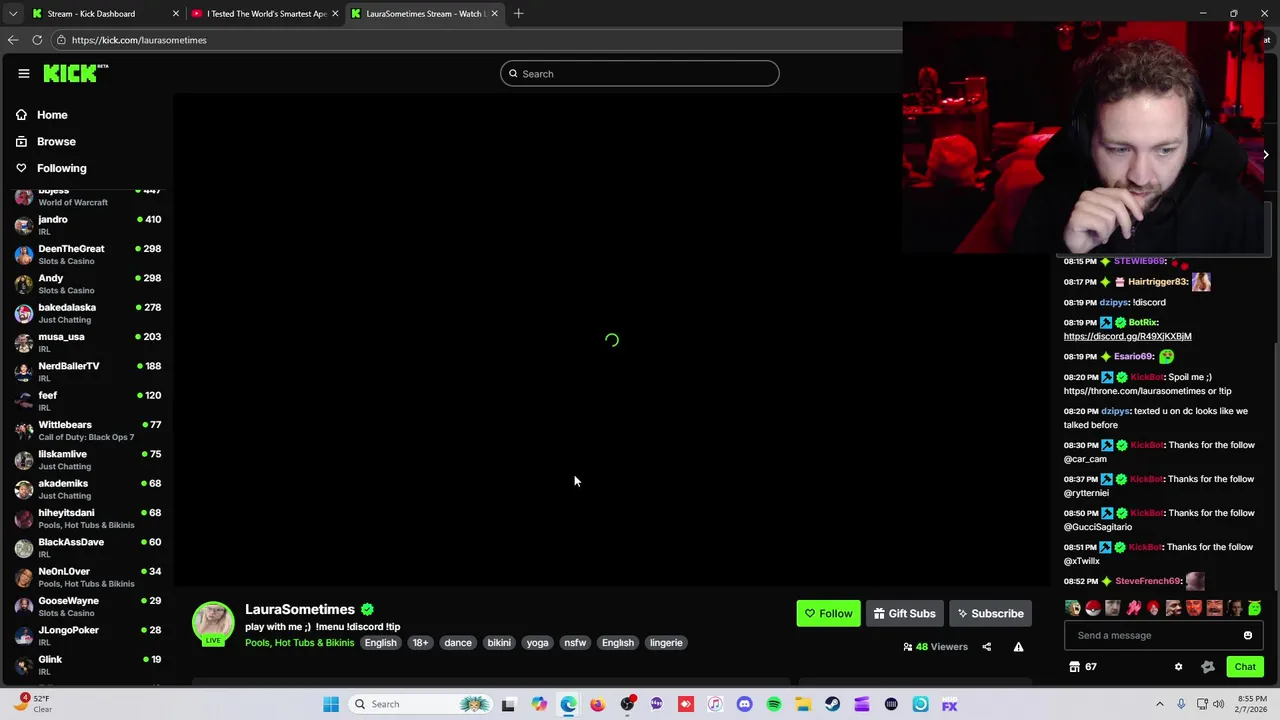1280x720 pixels.
Task: Click the Gift Subs button
Action: [x=904, y=614]
